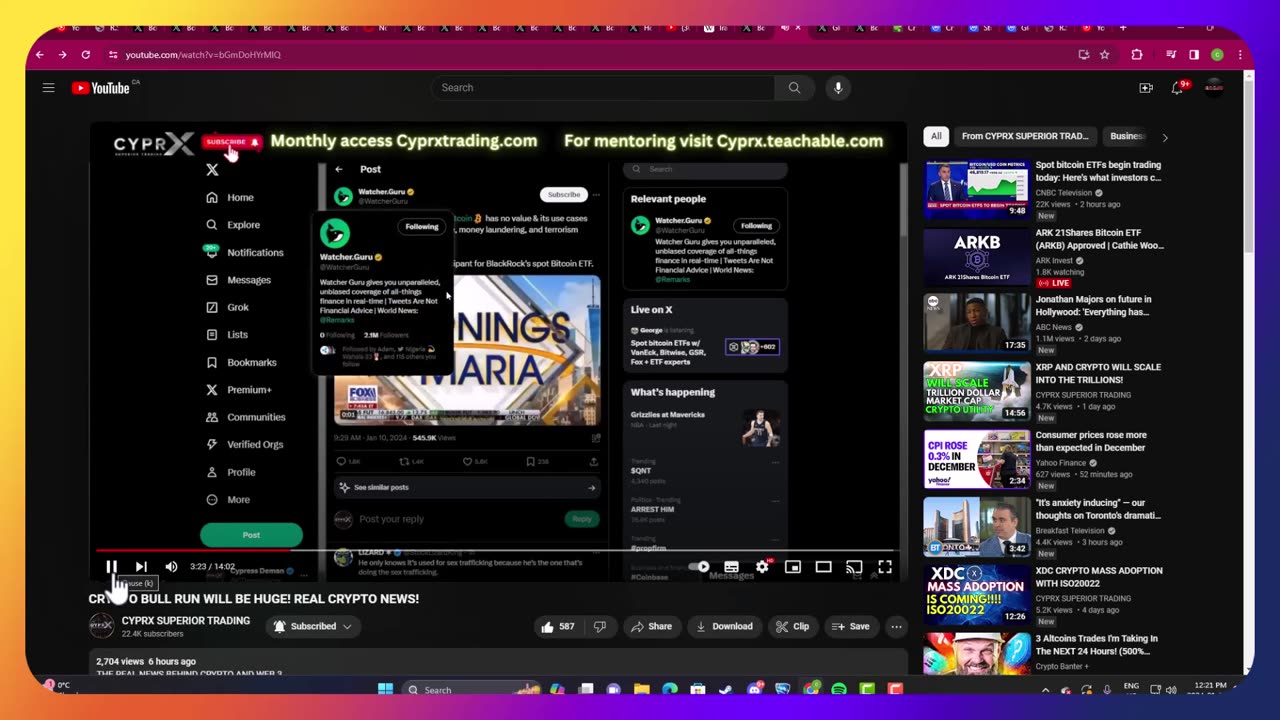Enter full screen mode
Viewport: 1280px width, 720px height.
[885, 567]
